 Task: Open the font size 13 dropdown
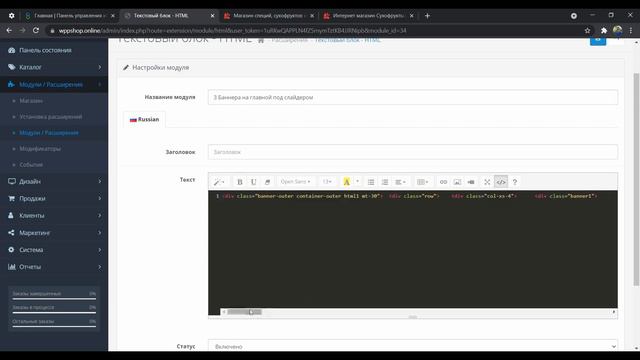327,182
